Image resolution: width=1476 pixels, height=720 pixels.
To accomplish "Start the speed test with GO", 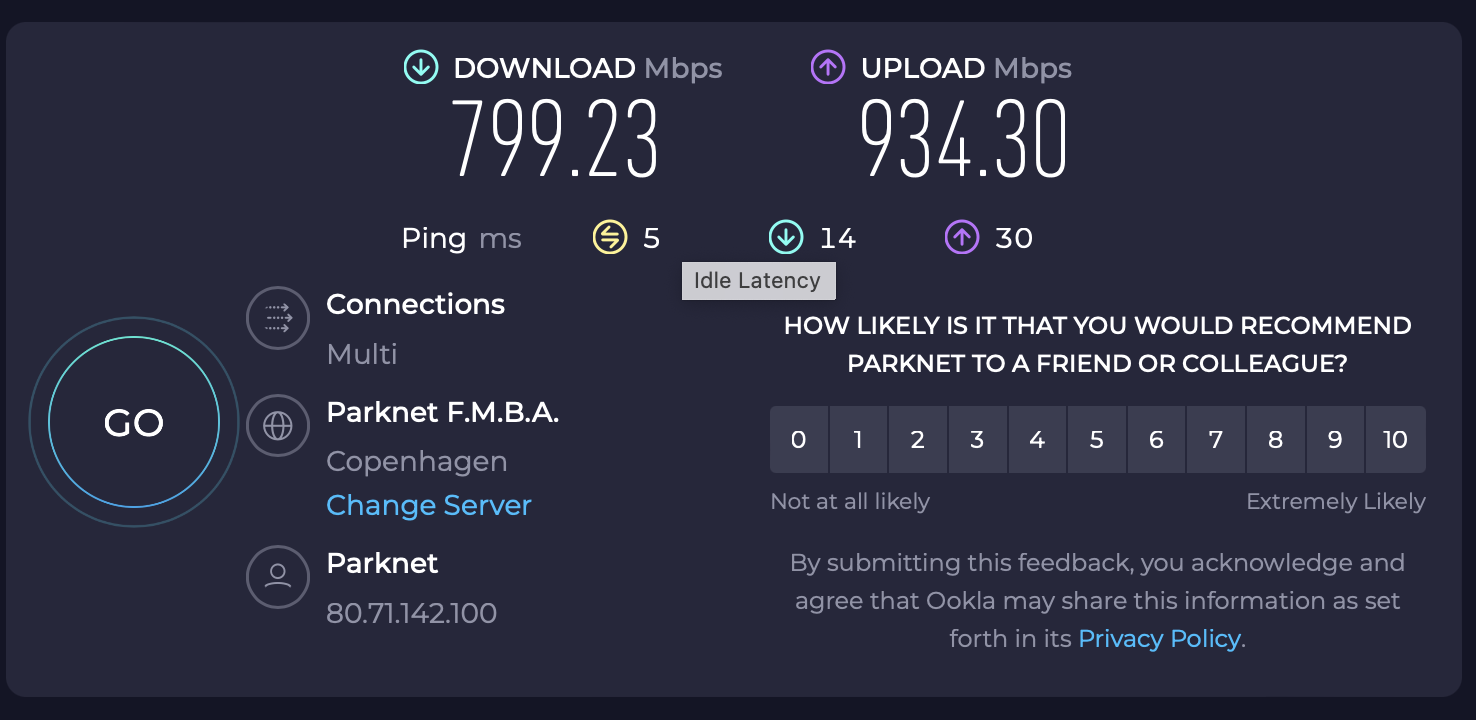I will pyautogui.click(x=134, y=423).
